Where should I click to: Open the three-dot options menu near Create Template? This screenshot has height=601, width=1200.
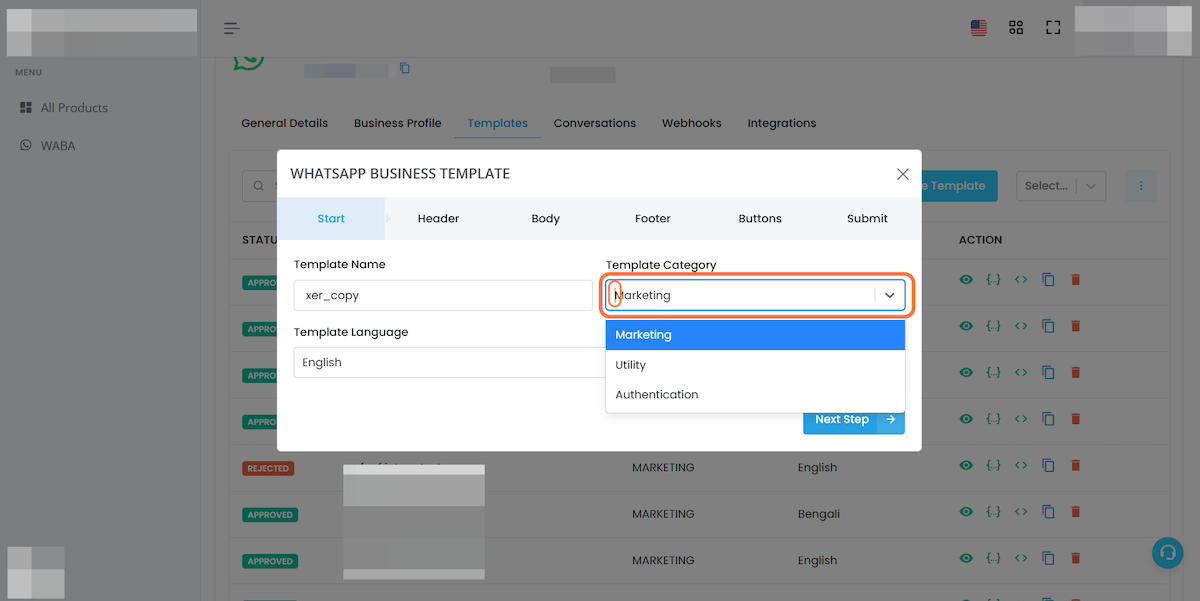(x=1141, y=185)
